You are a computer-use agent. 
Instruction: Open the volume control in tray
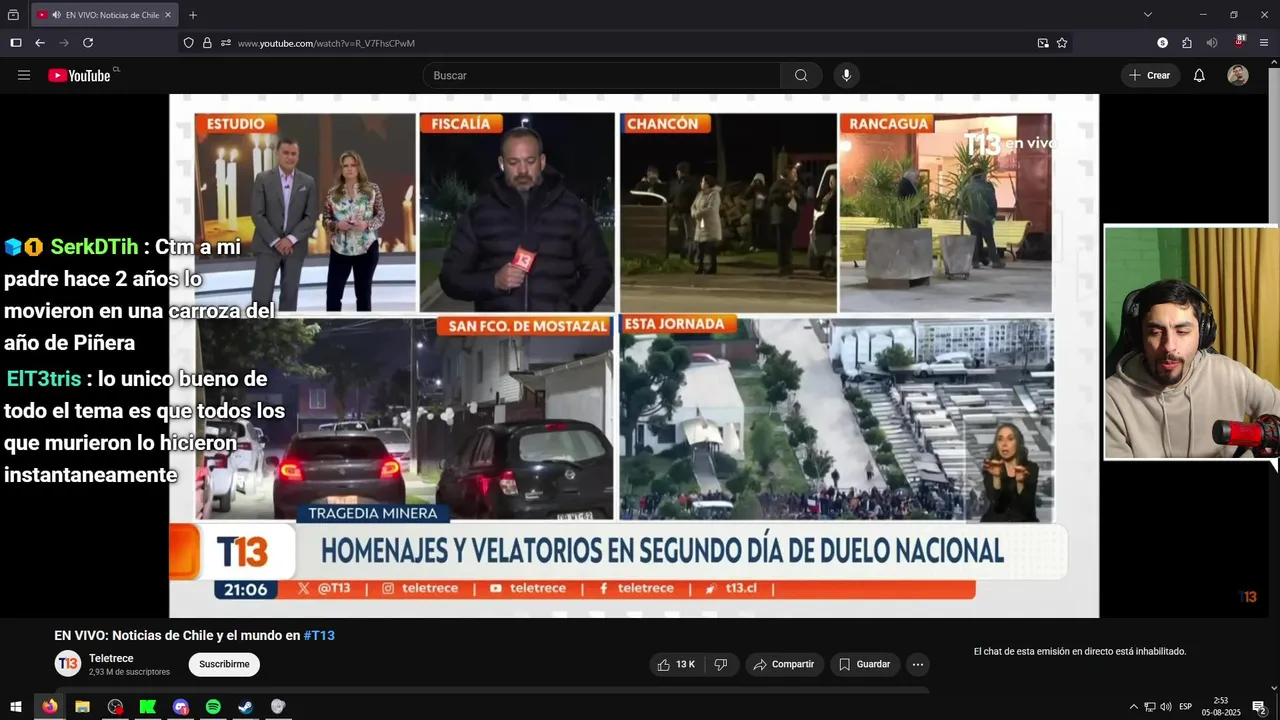click(1165, 707)
